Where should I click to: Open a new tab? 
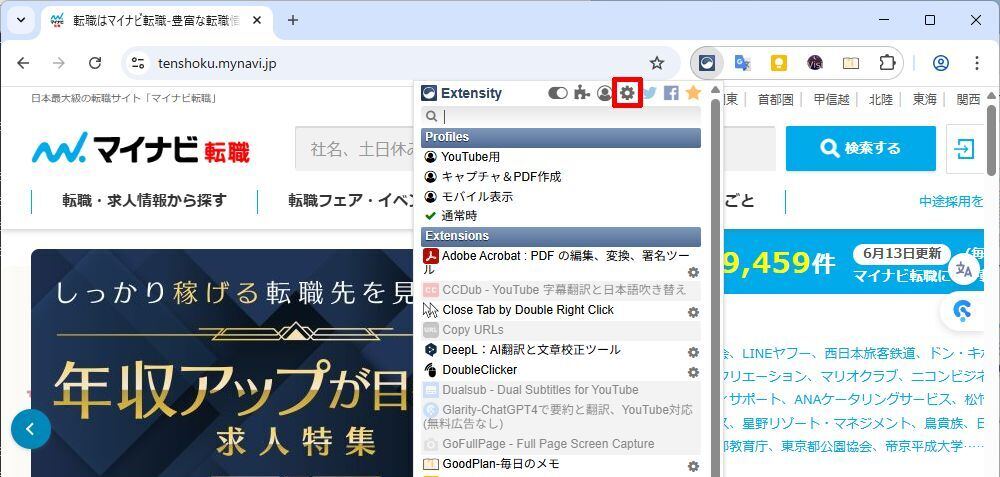pos(293,20)
